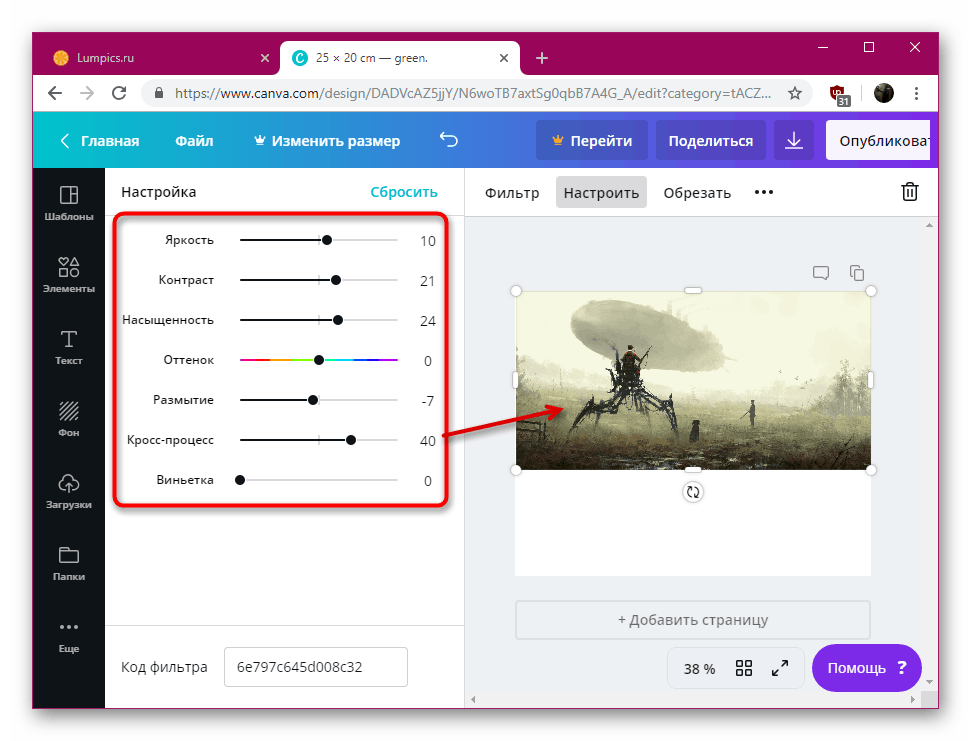971x741 pixels.
Task: Select the Обрезать crop option
Action: [x=697, y=193]
